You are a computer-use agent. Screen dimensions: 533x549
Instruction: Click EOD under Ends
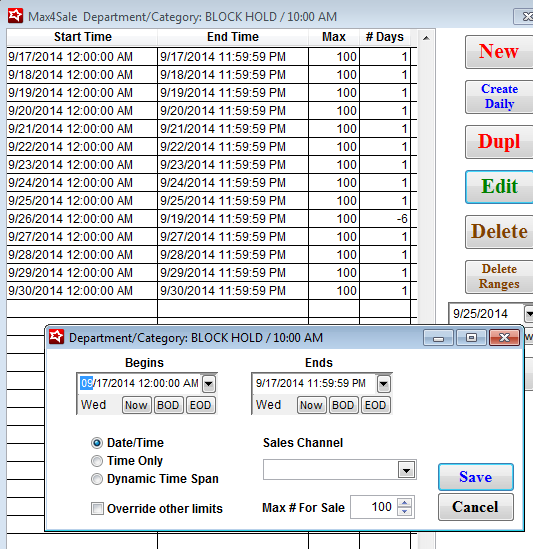click(x=375, y=405)
